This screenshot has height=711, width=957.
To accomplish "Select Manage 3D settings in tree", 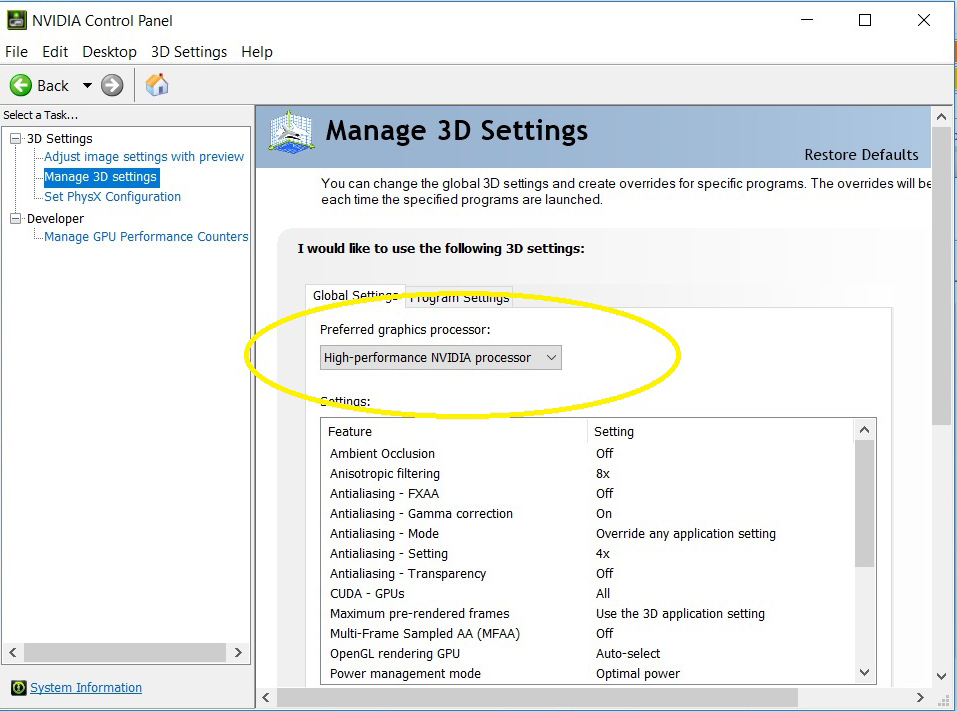I will 101,177.
